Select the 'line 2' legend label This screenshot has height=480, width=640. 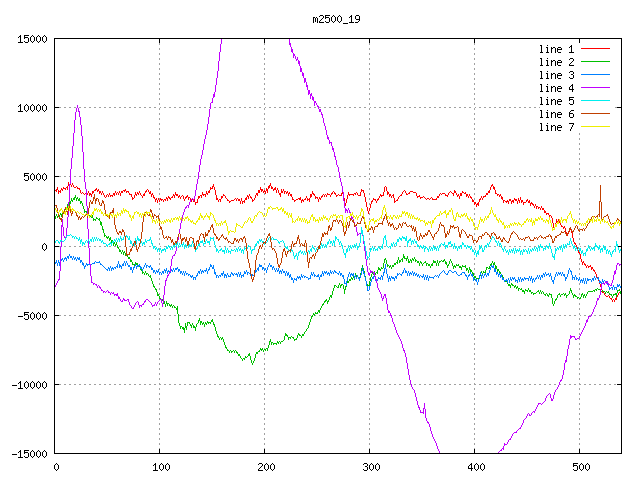[557, 62]
